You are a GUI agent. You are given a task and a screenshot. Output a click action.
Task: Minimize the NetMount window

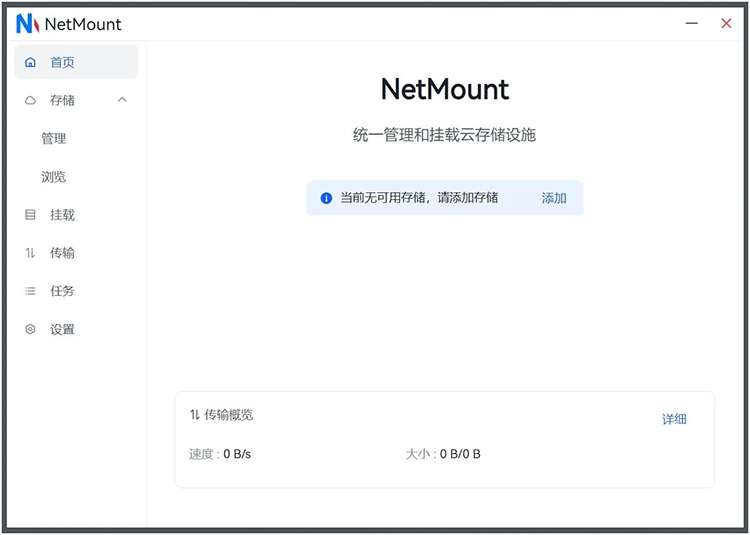[x=691, y=23]
